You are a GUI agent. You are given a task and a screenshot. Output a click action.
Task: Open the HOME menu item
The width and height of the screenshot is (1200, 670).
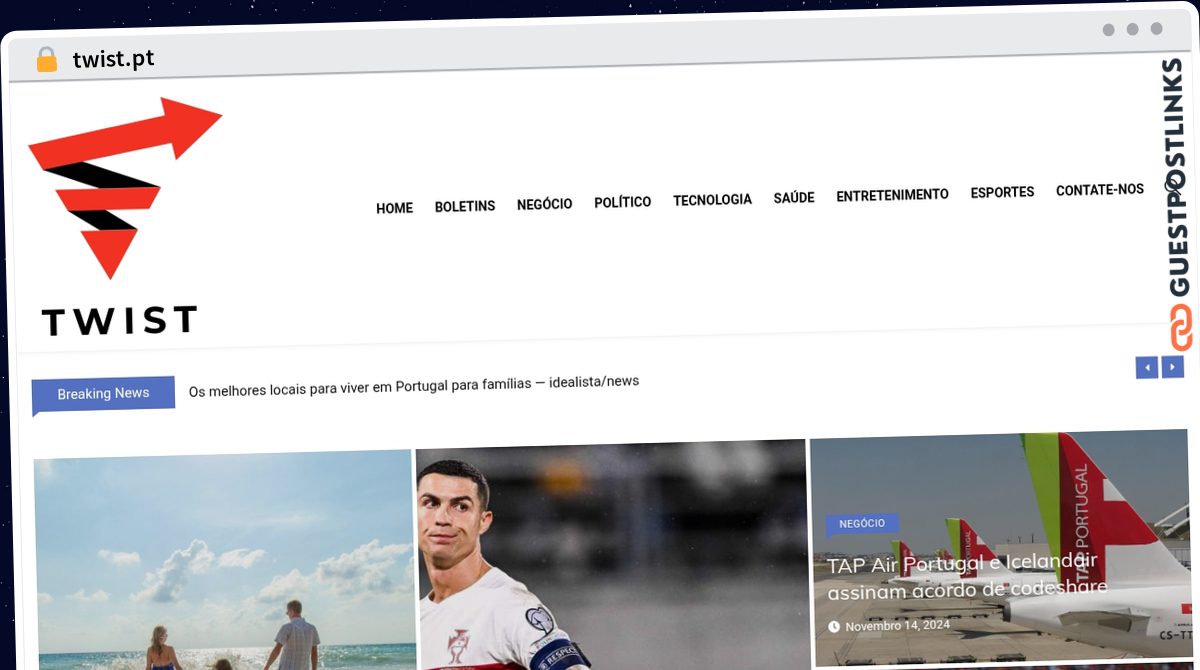[394, 208]
